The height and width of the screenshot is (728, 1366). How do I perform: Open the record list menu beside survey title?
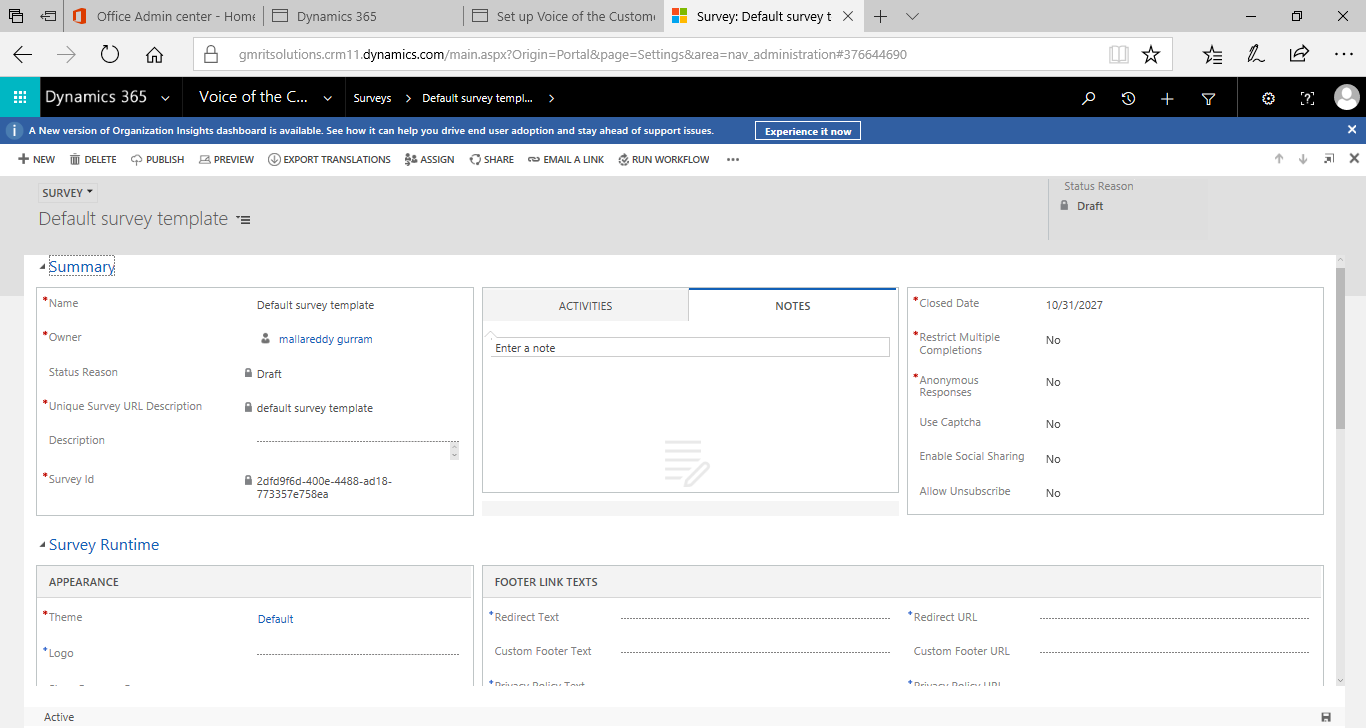point(243,219)
